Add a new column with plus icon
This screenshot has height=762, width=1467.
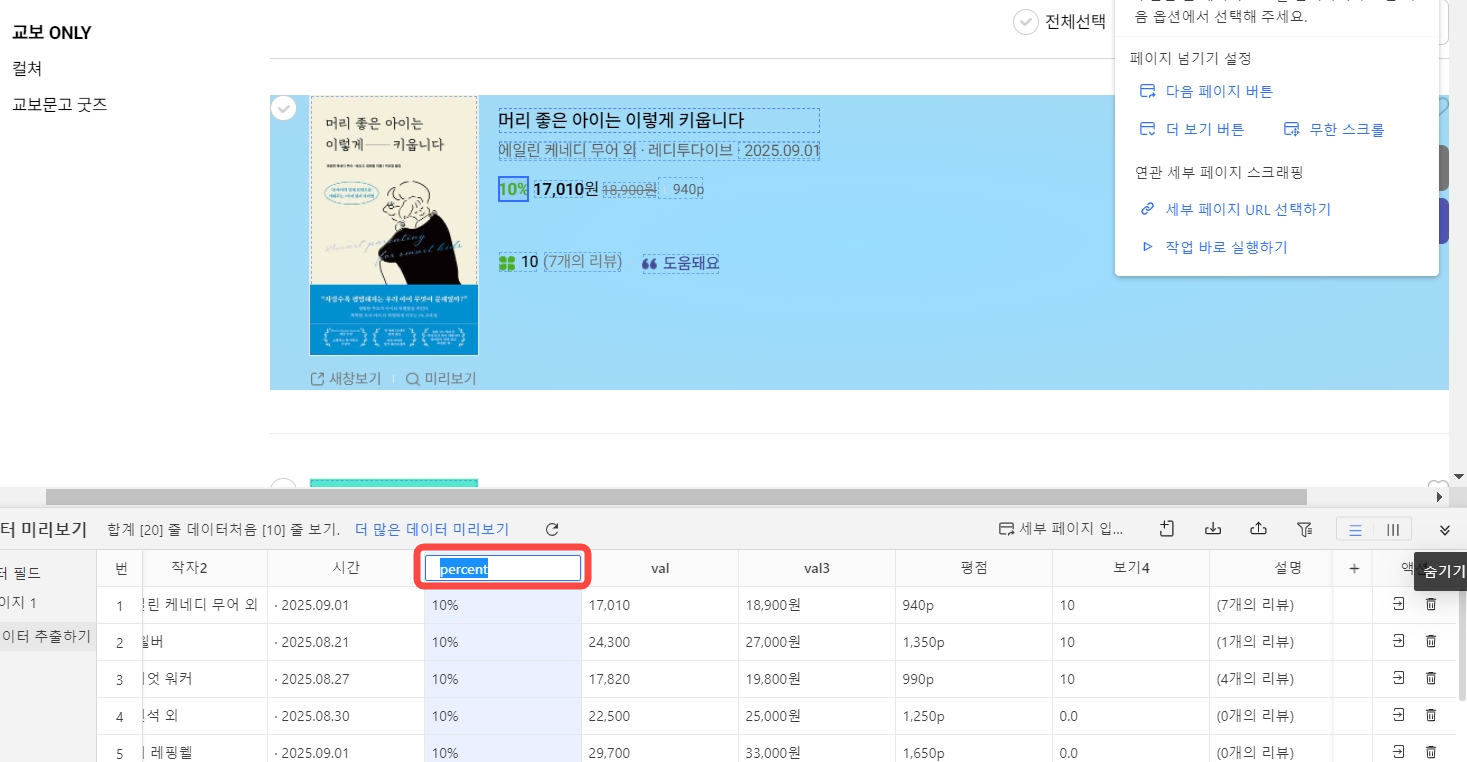click(1354, 568)
